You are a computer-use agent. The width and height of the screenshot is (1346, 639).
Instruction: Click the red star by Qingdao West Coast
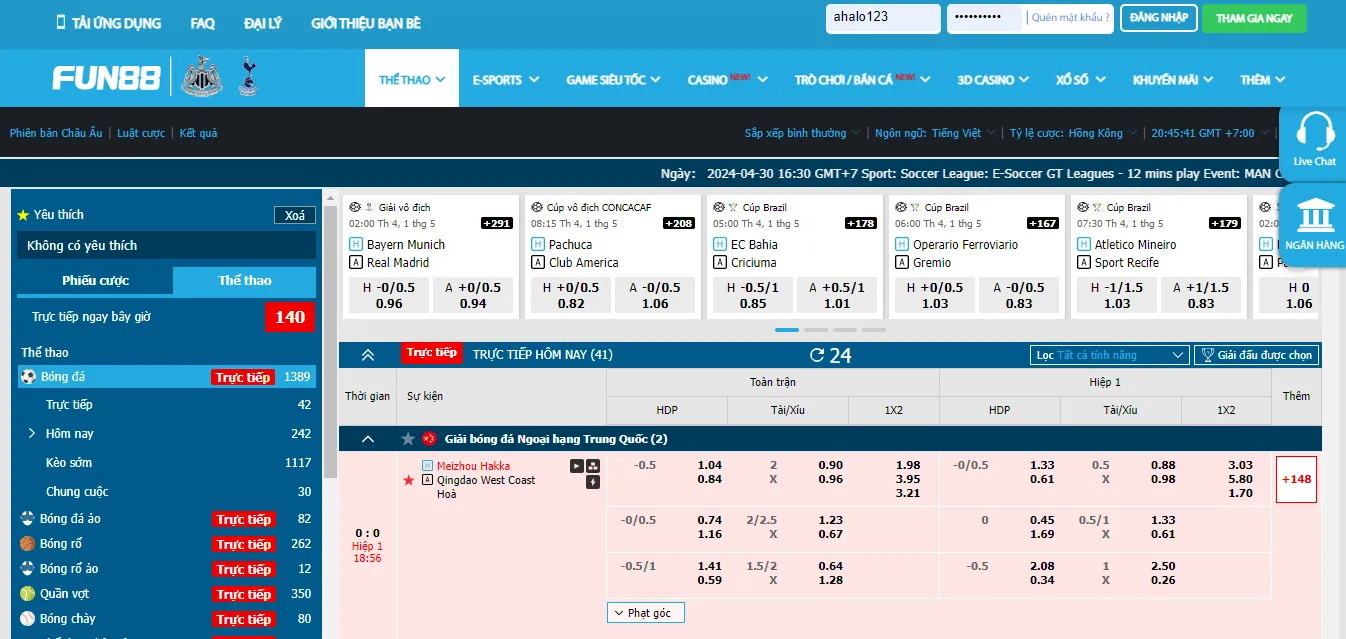[x=408, y=481]
